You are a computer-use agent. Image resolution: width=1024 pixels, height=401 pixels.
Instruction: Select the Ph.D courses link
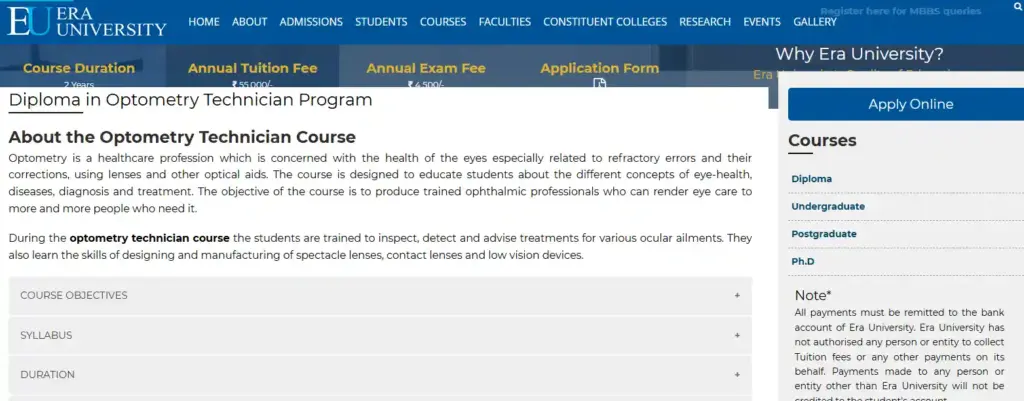[804, 261]
